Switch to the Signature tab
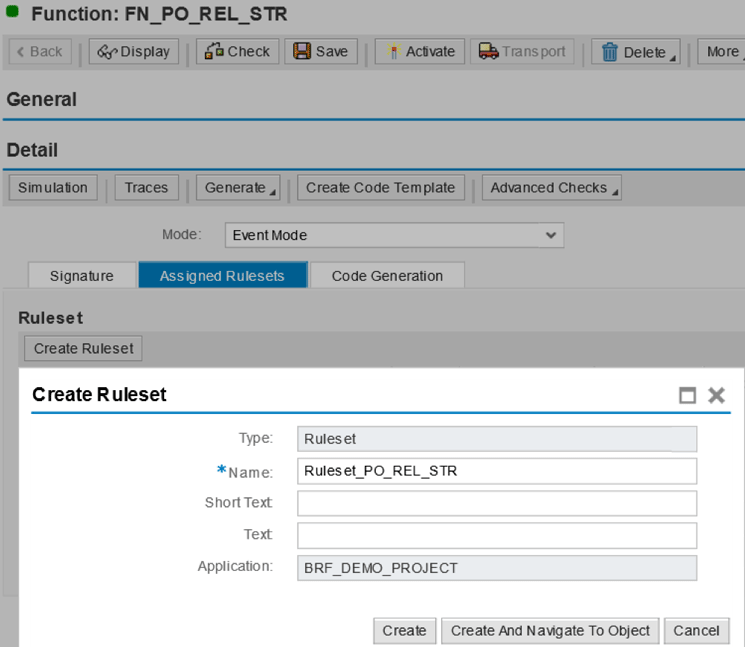 (x=82, y=276)
